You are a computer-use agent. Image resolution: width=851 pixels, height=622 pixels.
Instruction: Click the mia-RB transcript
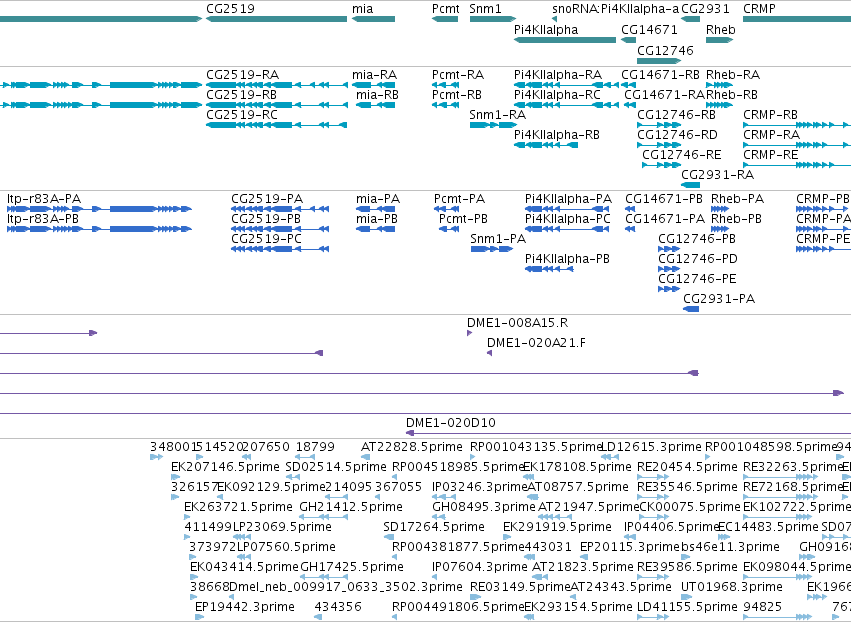click(376, 105)
